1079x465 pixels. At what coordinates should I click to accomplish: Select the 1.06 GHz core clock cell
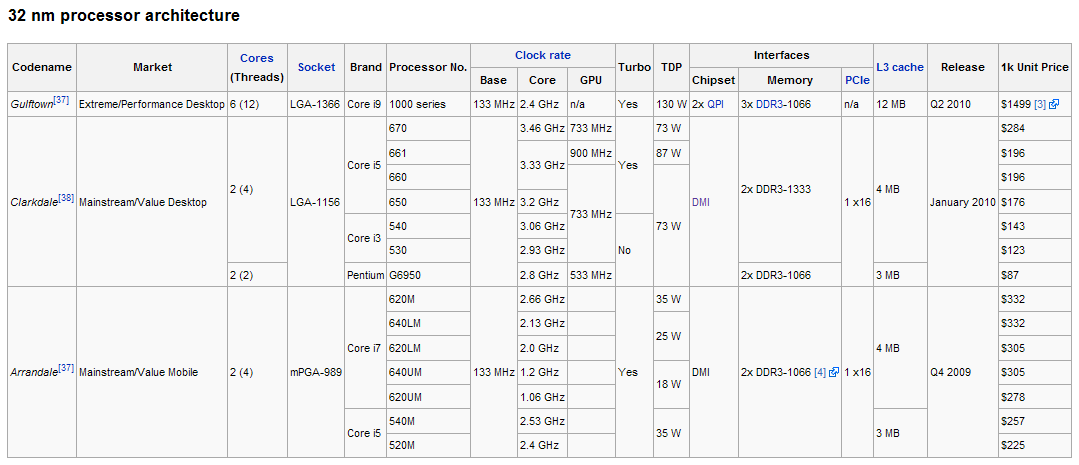542,397
